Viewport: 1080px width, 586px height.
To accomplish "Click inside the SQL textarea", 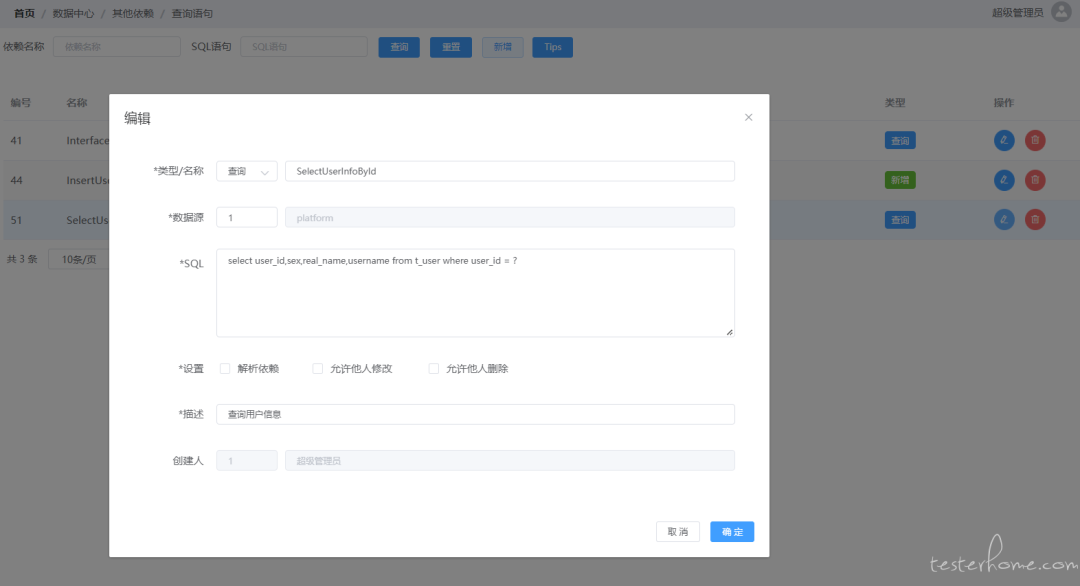I will 475,293.
